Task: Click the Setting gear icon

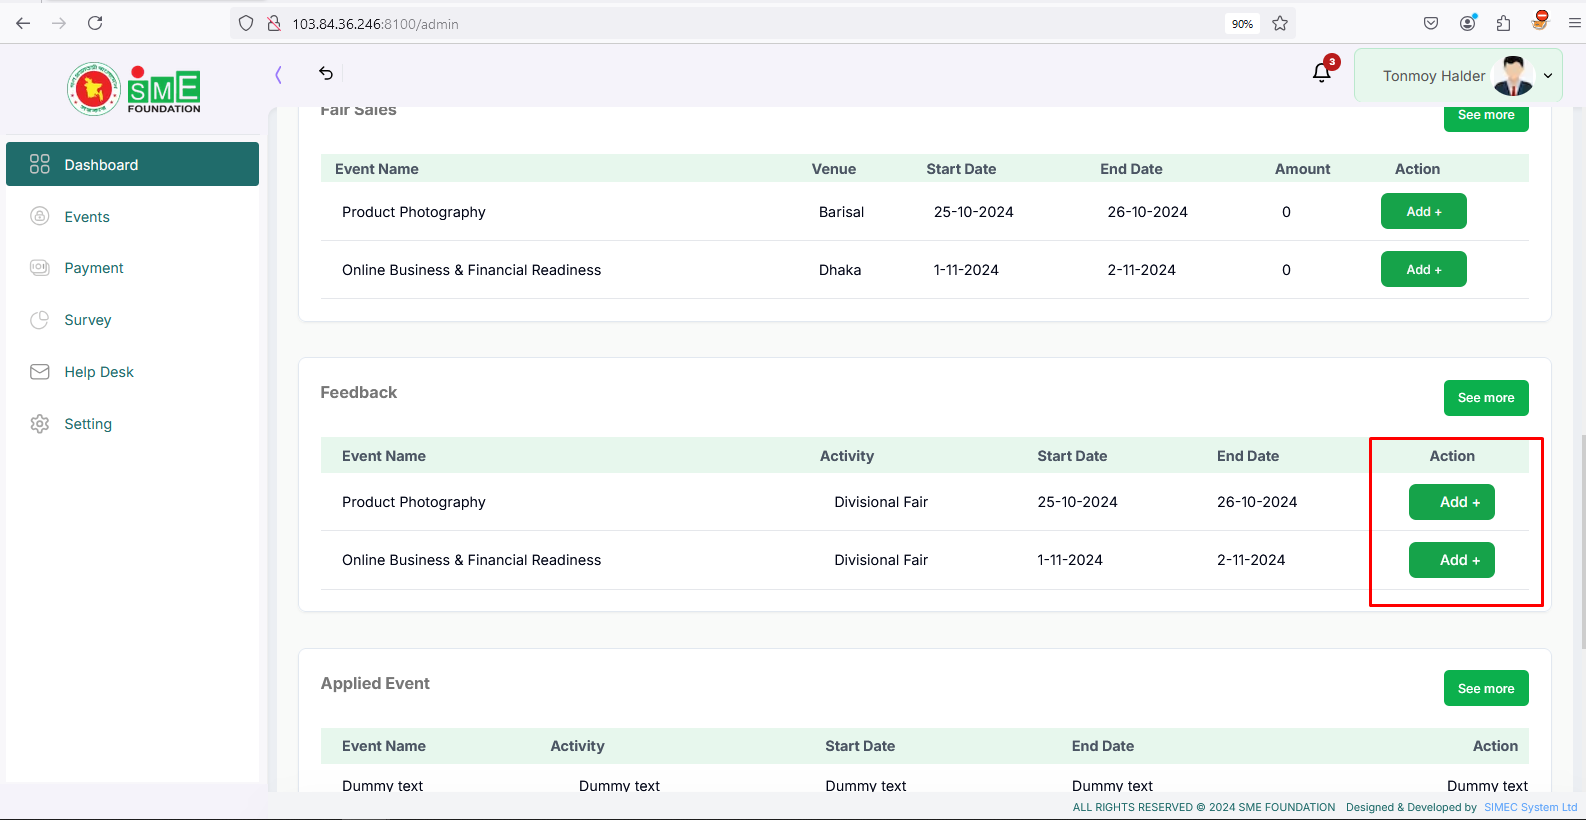Action: point(40,424)
